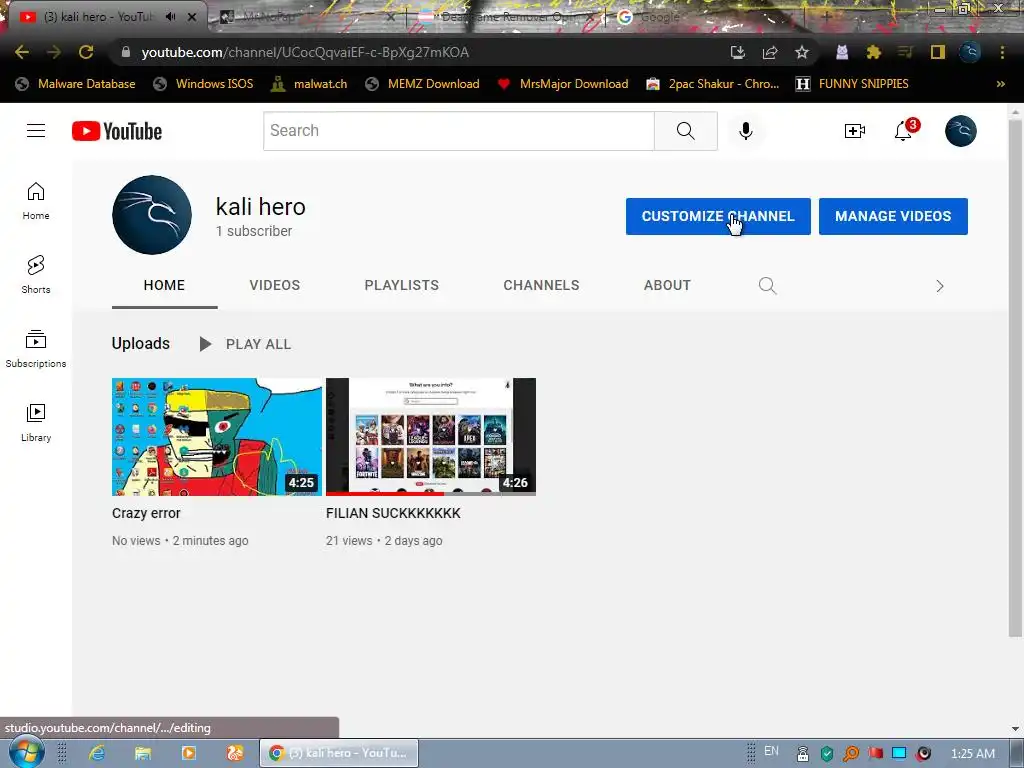Open the Chrome profile avatar in toolbar

[x=970, y=52]
